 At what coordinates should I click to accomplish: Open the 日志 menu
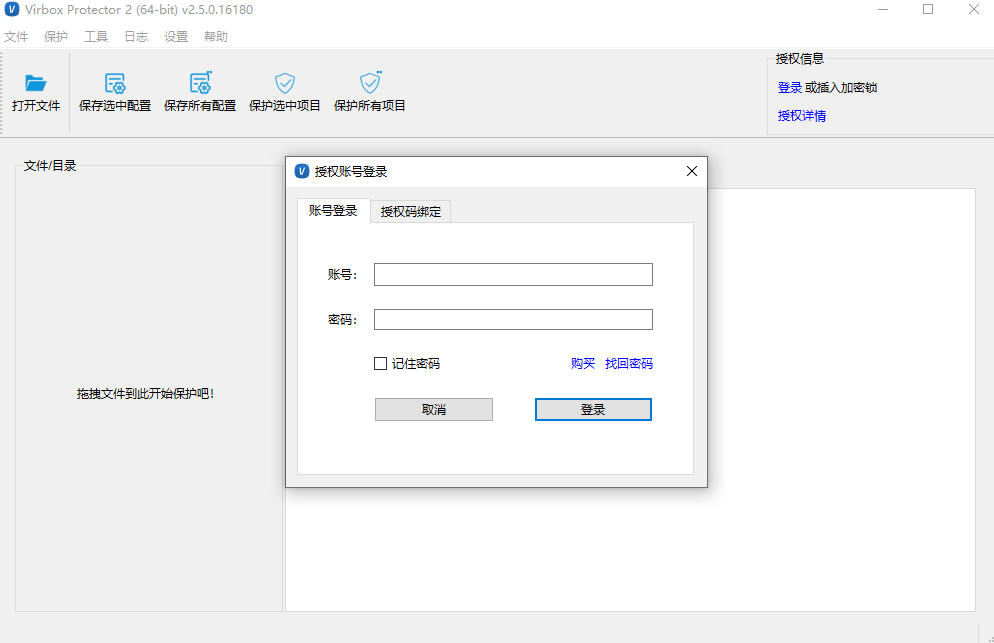(x=136, y=37)
